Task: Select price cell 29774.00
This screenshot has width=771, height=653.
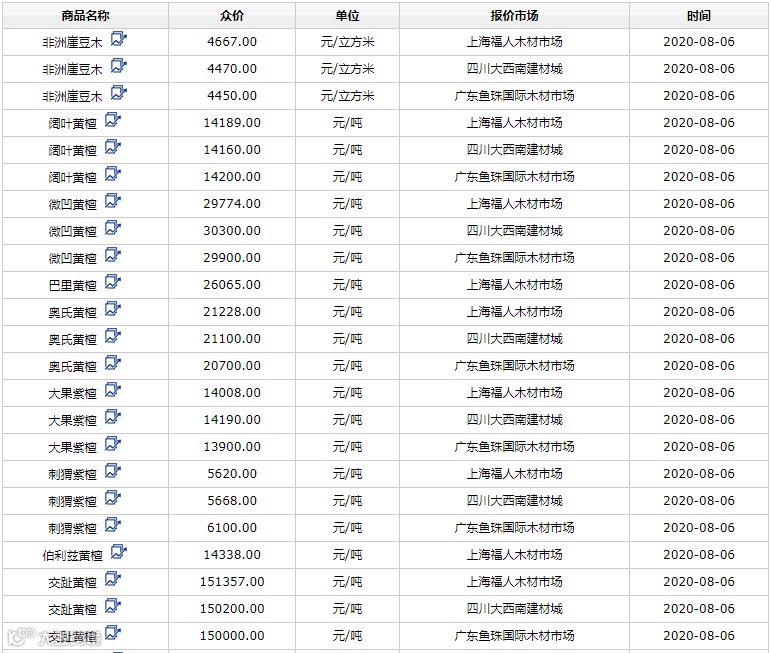Action: [x=232, y=204]
